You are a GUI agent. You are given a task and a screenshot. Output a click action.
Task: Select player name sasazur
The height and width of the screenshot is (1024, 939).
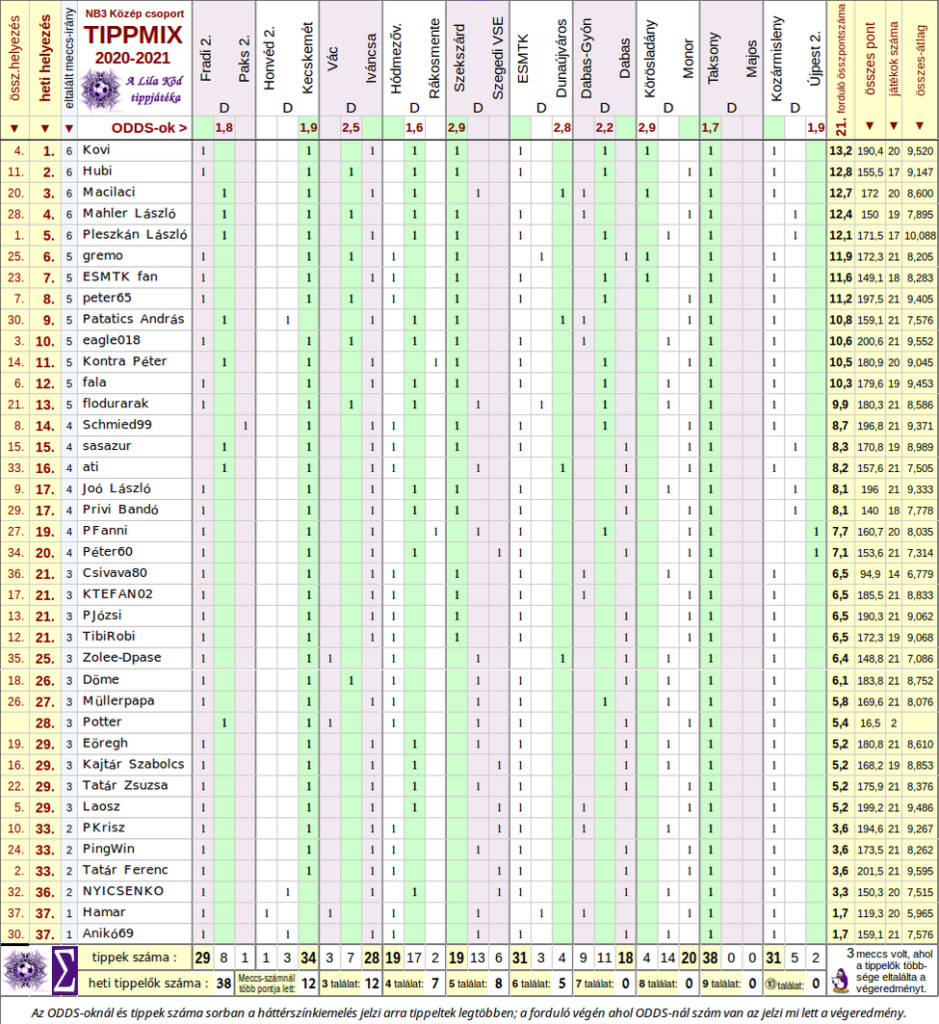[106, 446]
